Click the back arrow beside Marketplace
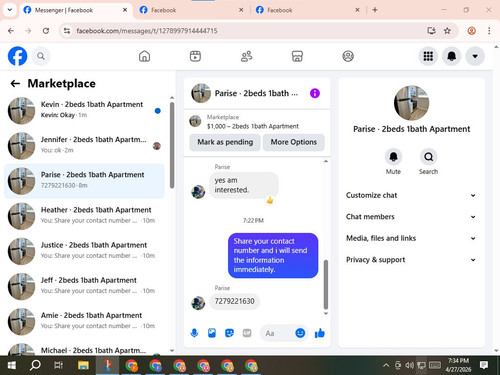This screenshot has height=375, width=500. coord(15,83)
